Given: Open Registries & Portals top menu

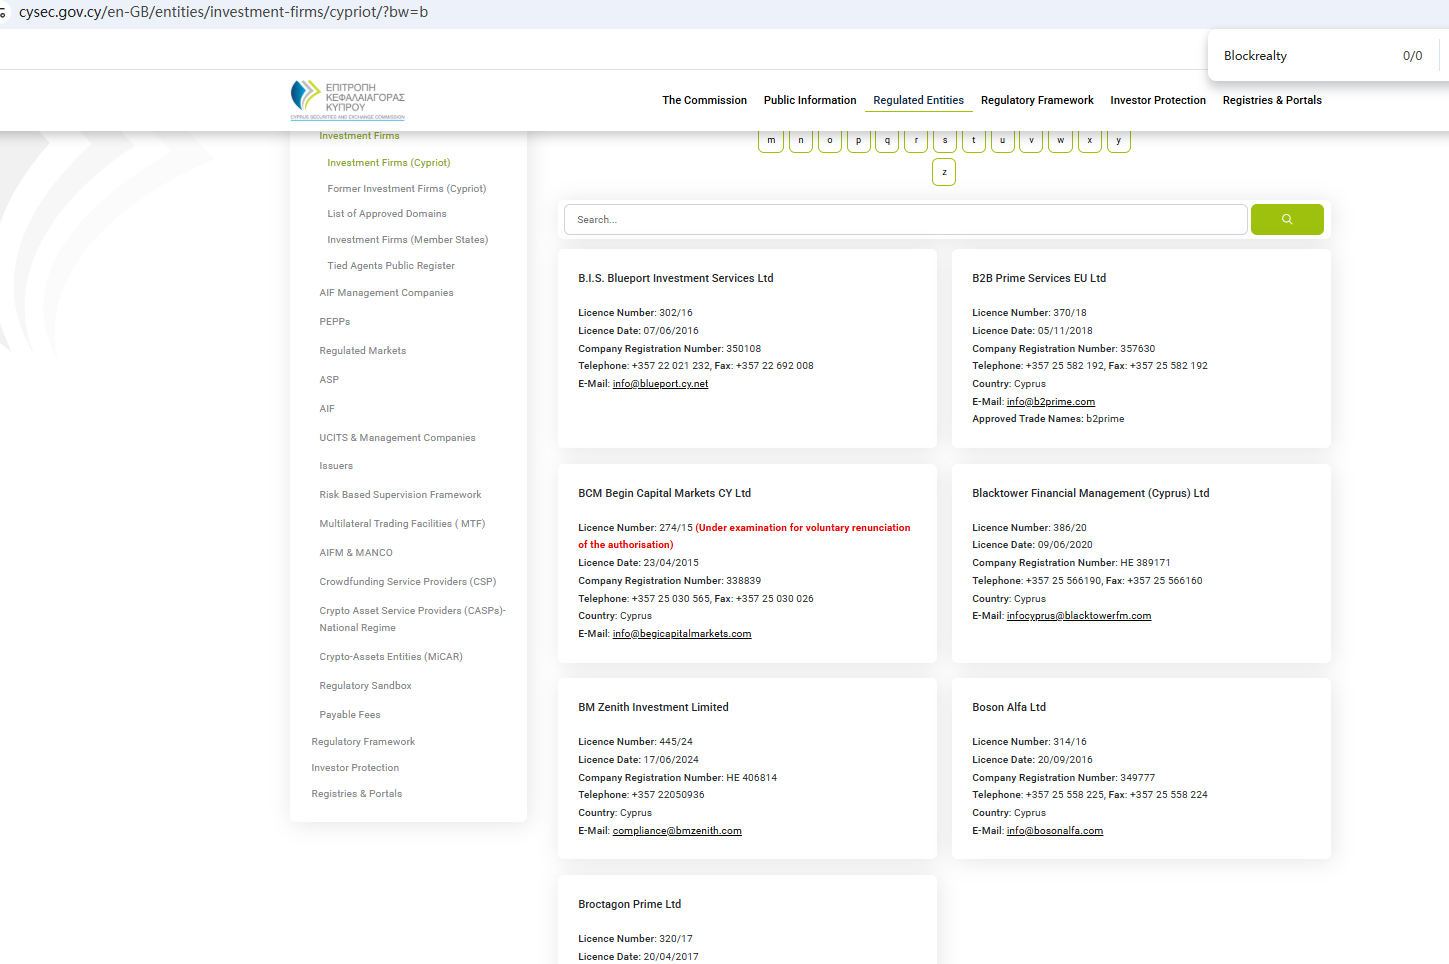Looking at the screenshot, I should pyautogui.click(x=1271, y=101).
